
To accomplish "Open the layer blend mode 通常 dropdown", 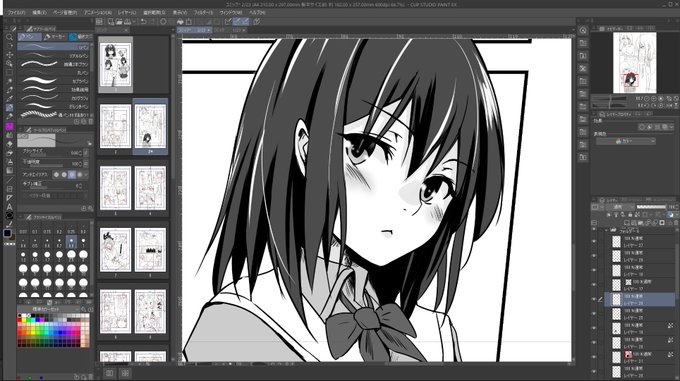I will pyautogui.click(x=621, y=207).
